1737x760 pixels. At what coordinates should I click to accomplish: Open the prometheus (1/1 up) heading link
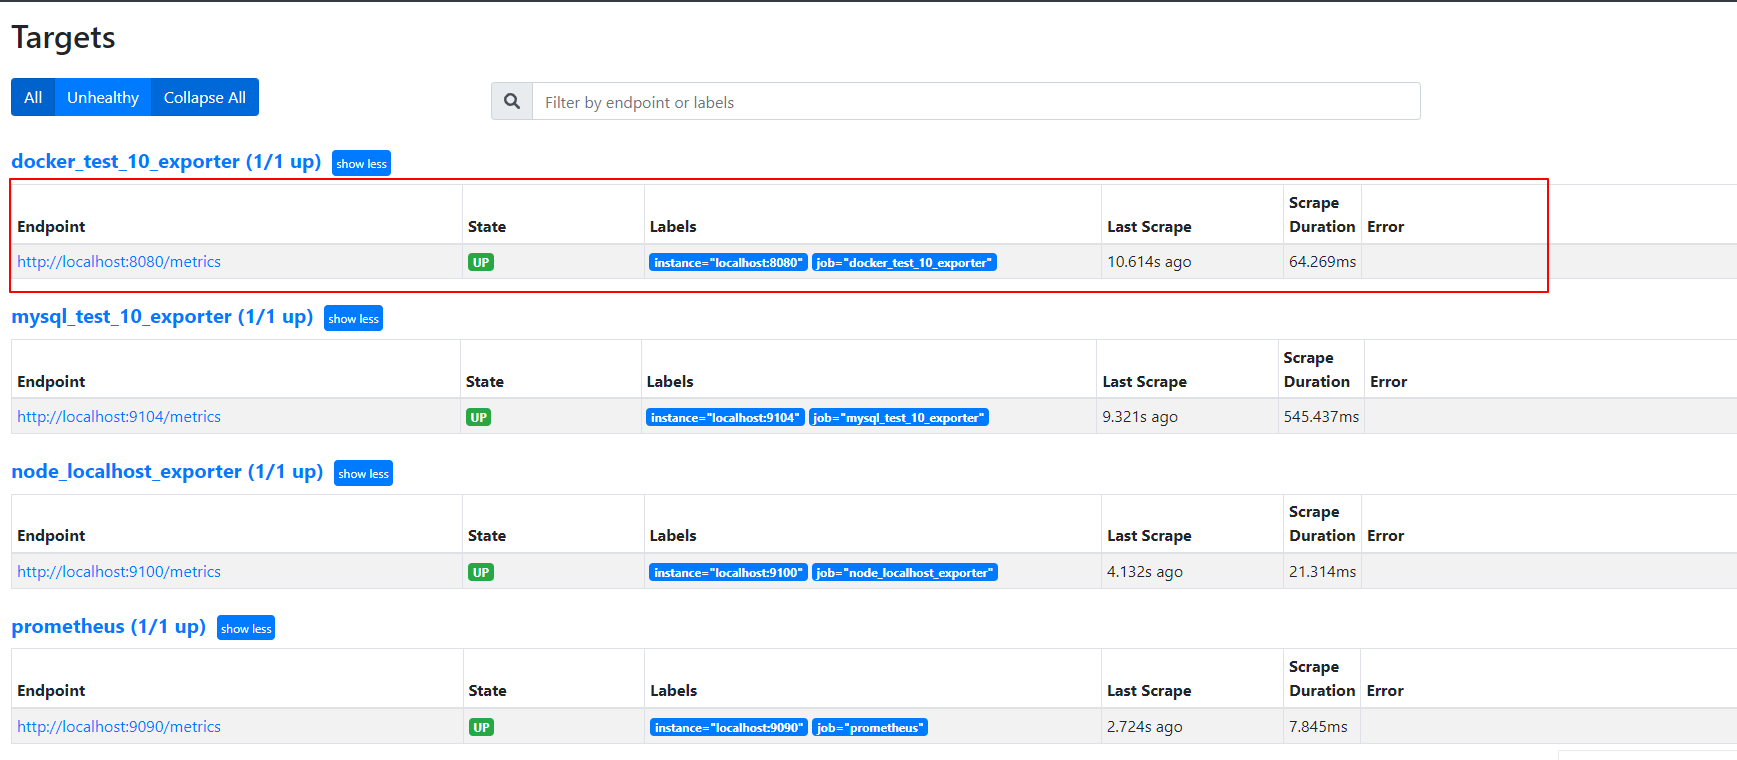(108, 626)
